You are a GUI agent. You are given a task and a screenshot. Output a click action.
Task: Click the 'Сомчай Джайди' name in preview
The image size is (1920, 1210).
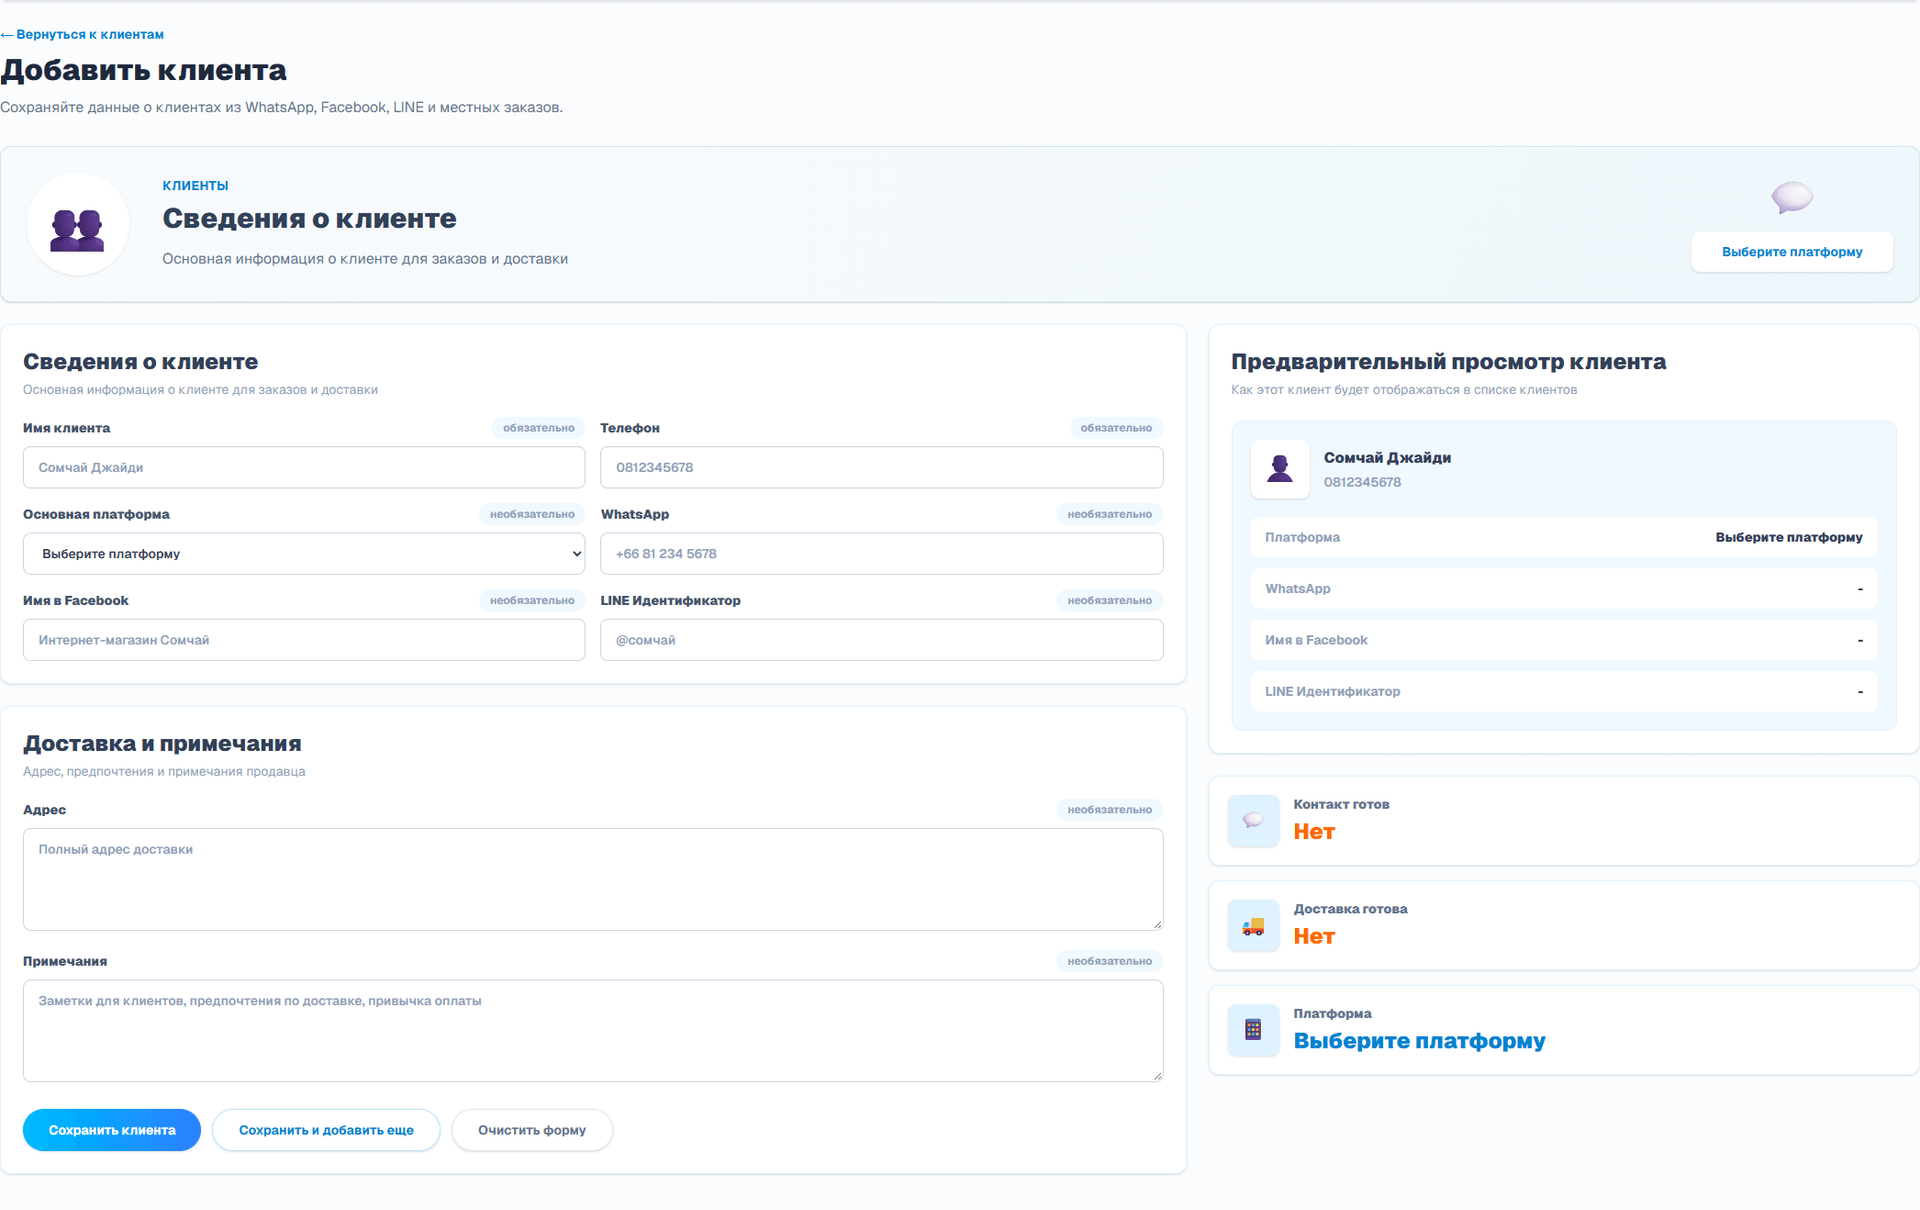coord(1387,458)
